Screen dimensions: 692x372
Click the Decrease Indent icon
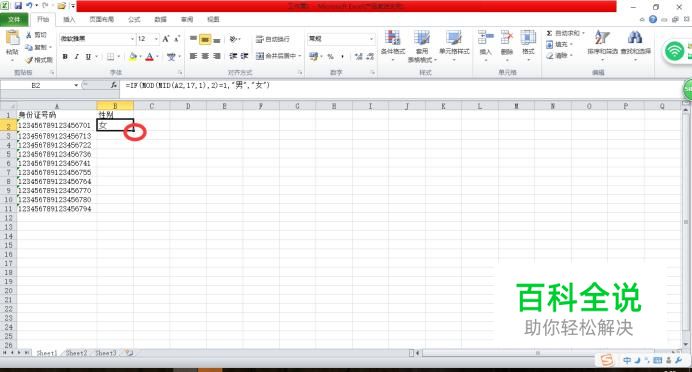(233, 56)
